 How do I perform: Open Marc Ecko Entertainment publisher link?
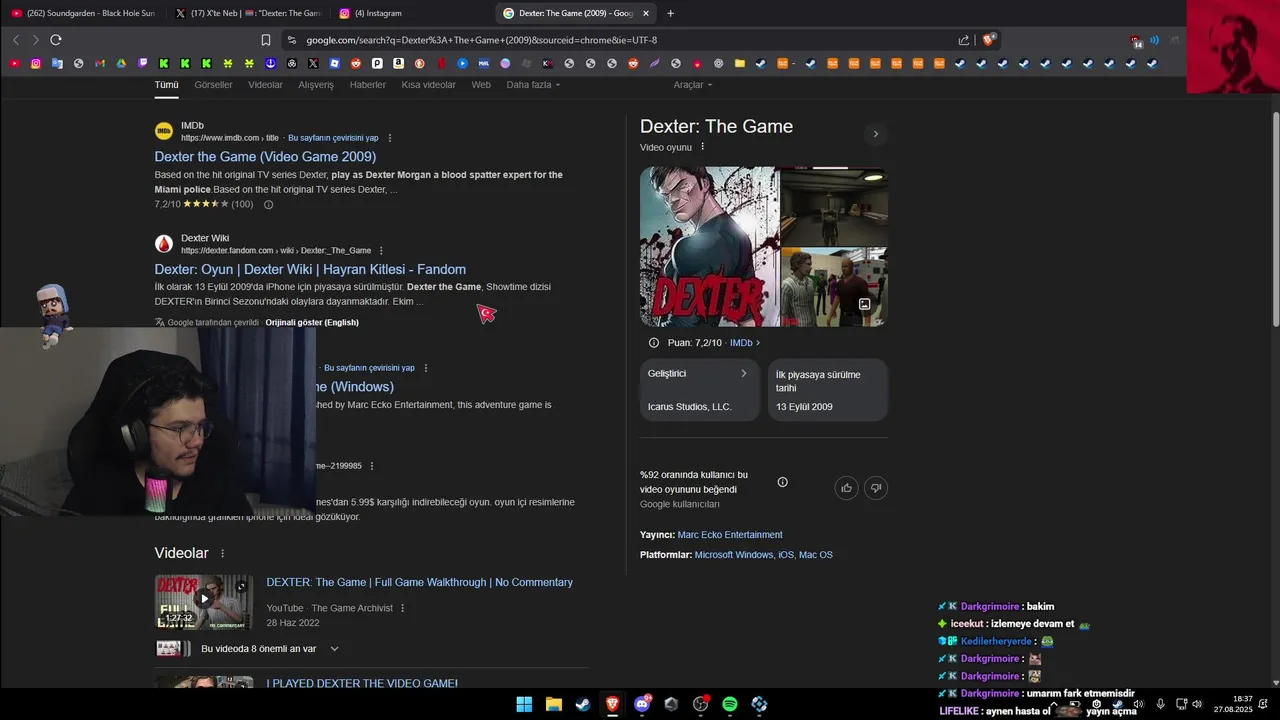[x=730, y=535]
